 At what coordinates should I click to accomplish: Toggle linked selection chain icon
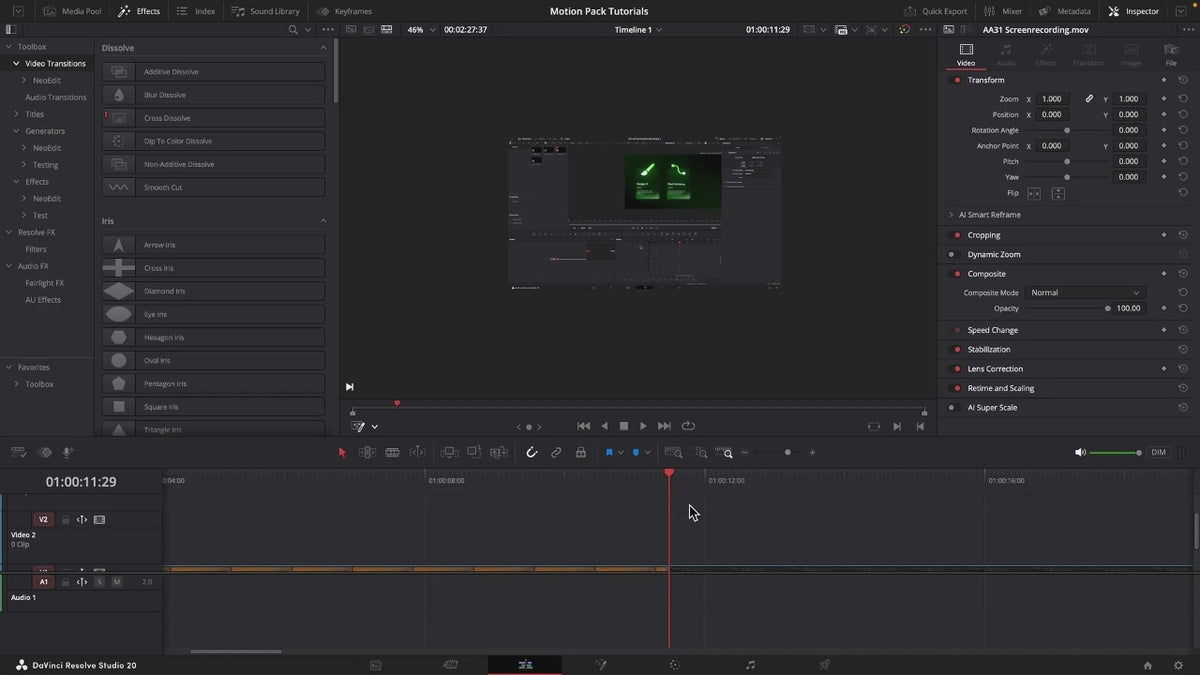click(556, 453)
